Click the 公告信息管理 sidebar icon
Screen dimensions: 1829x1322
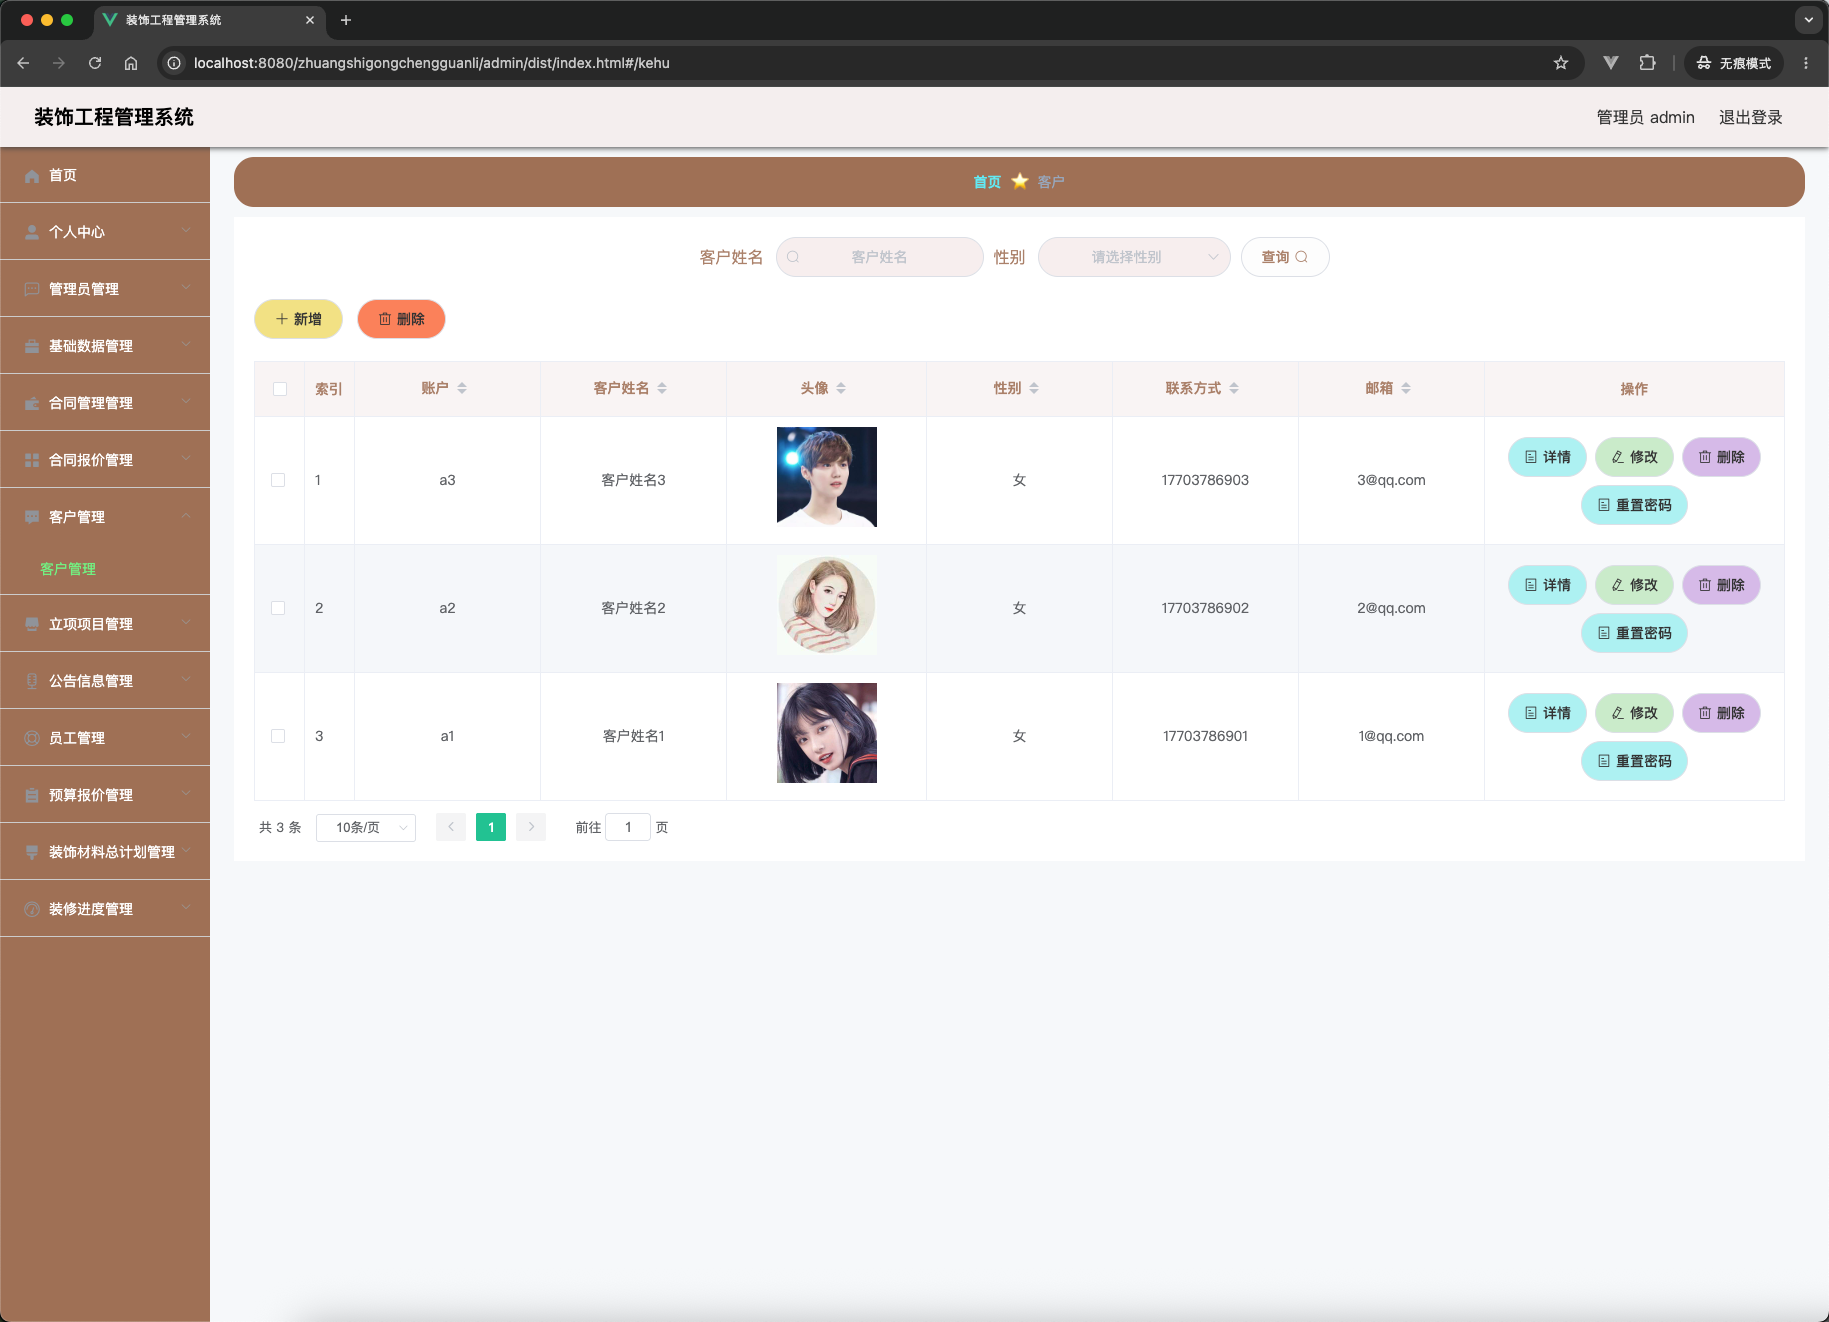coord(32,681)
